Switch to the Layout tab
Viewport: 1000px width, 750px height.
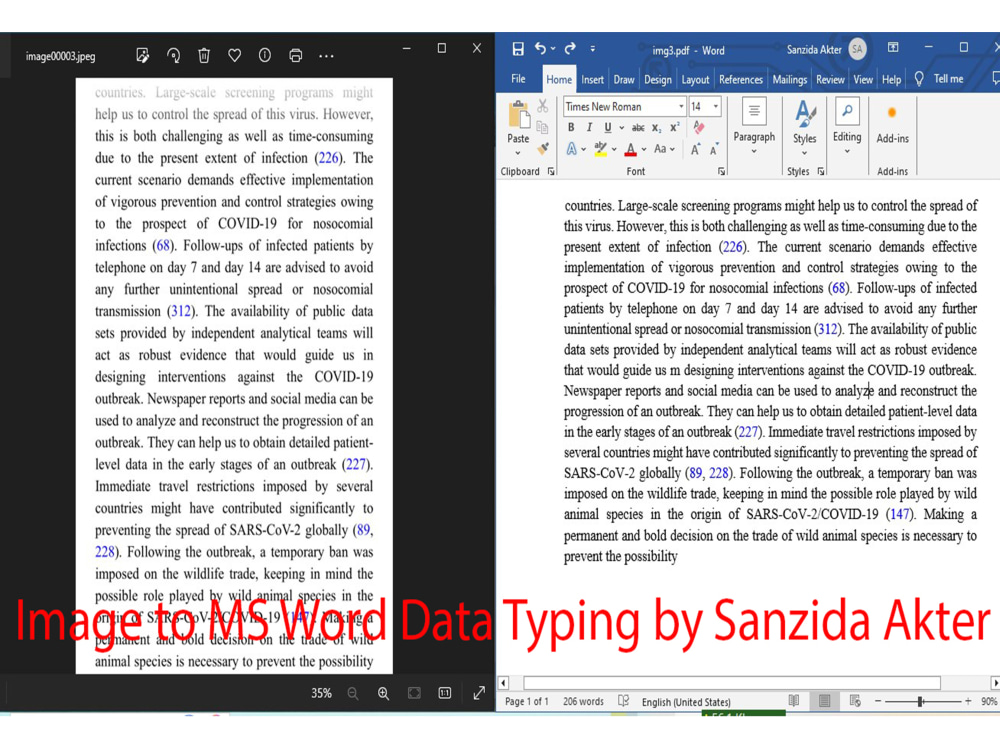(695, 80)
